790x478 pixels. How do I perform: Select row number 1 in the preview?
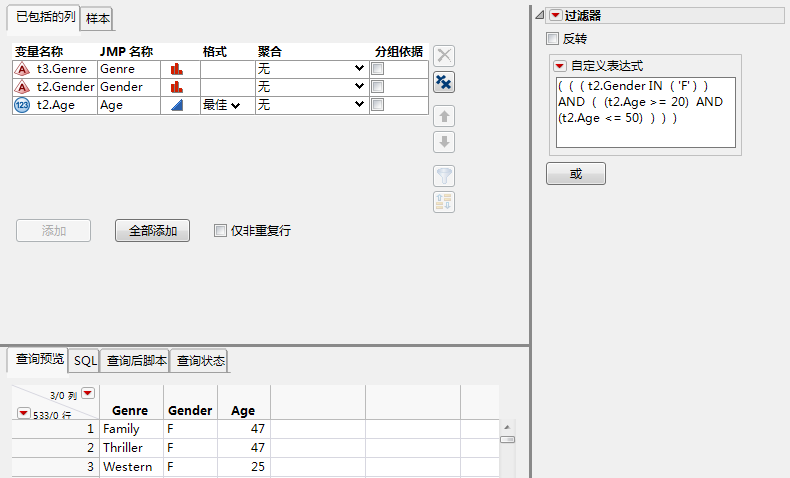(55, 429)
